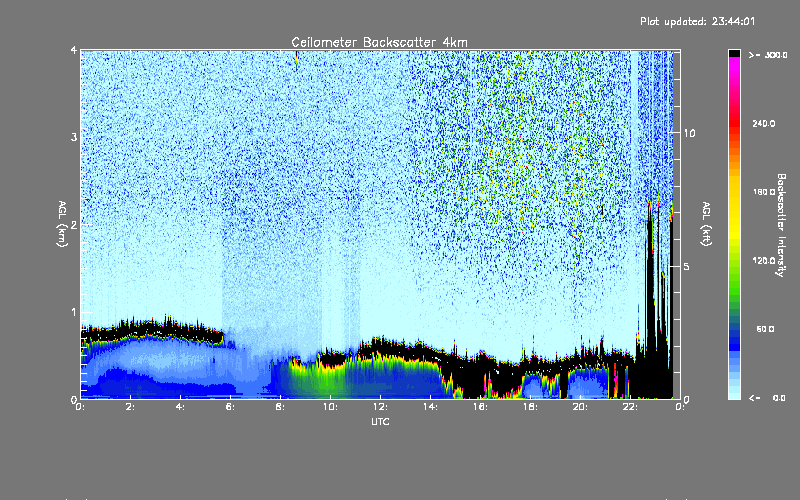Click the '120.0' colorbar value
800x500 pixels.
tap(764, 261)
